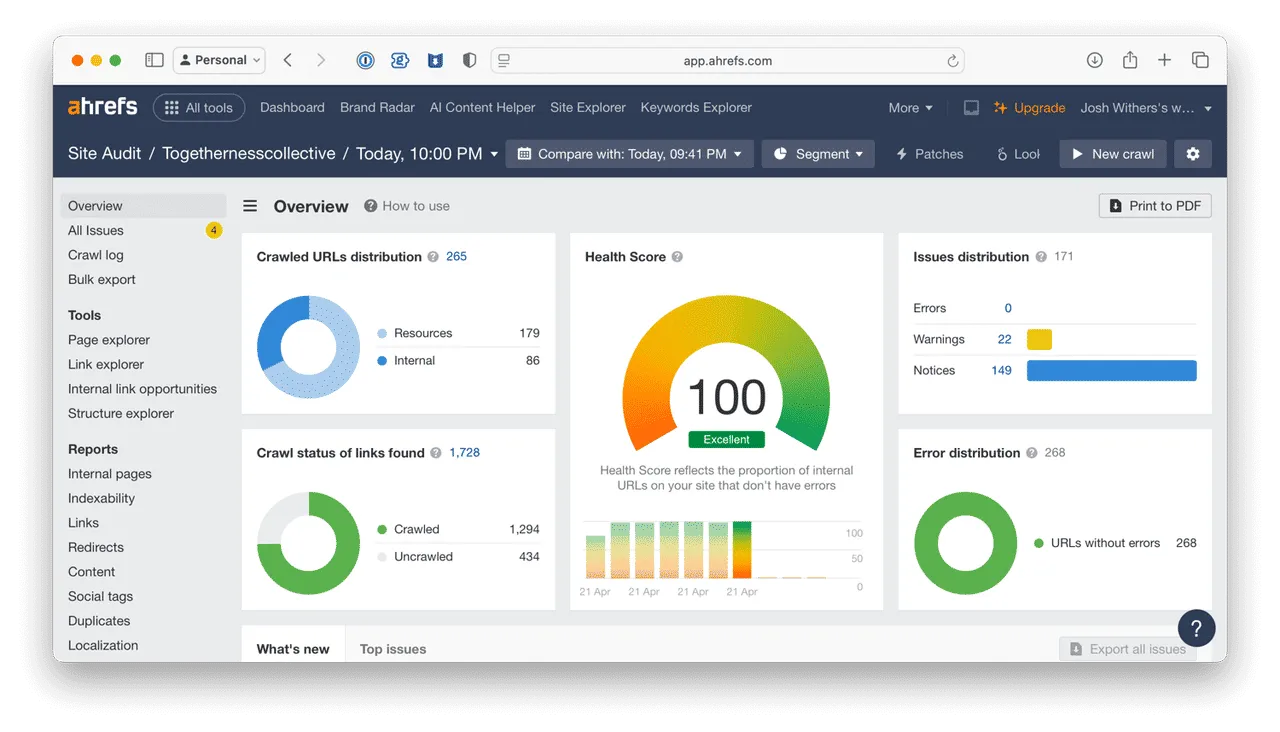Open the Segment dropdown

point(818,154)
